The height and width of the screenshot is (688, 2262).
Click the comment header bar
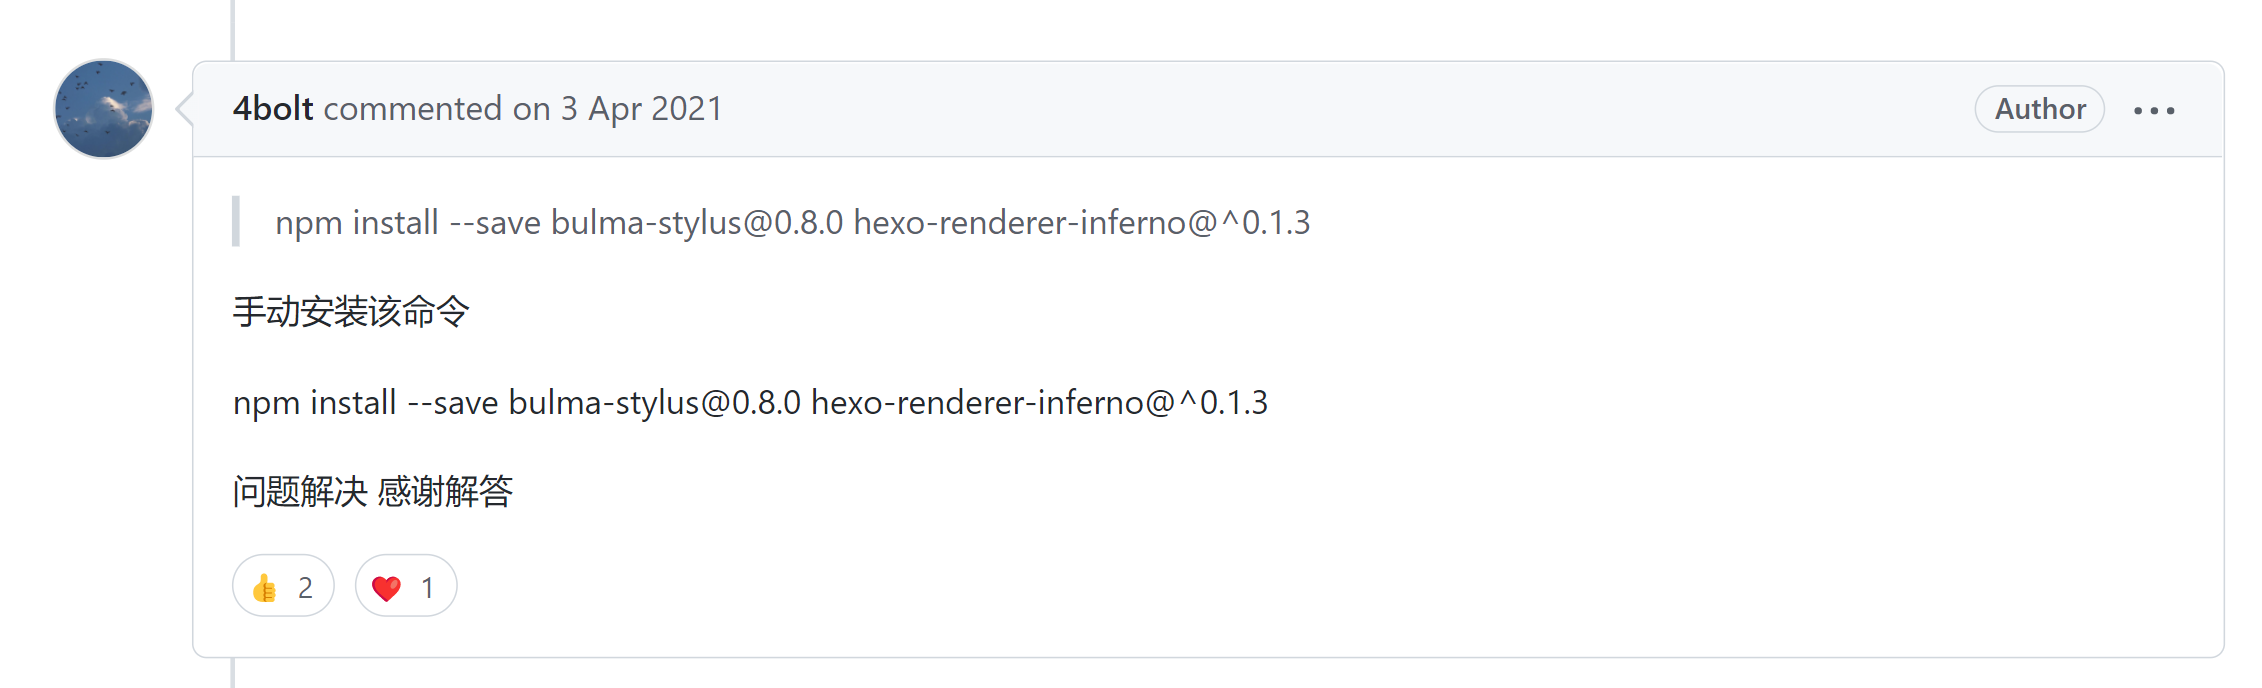[1200, 109]
